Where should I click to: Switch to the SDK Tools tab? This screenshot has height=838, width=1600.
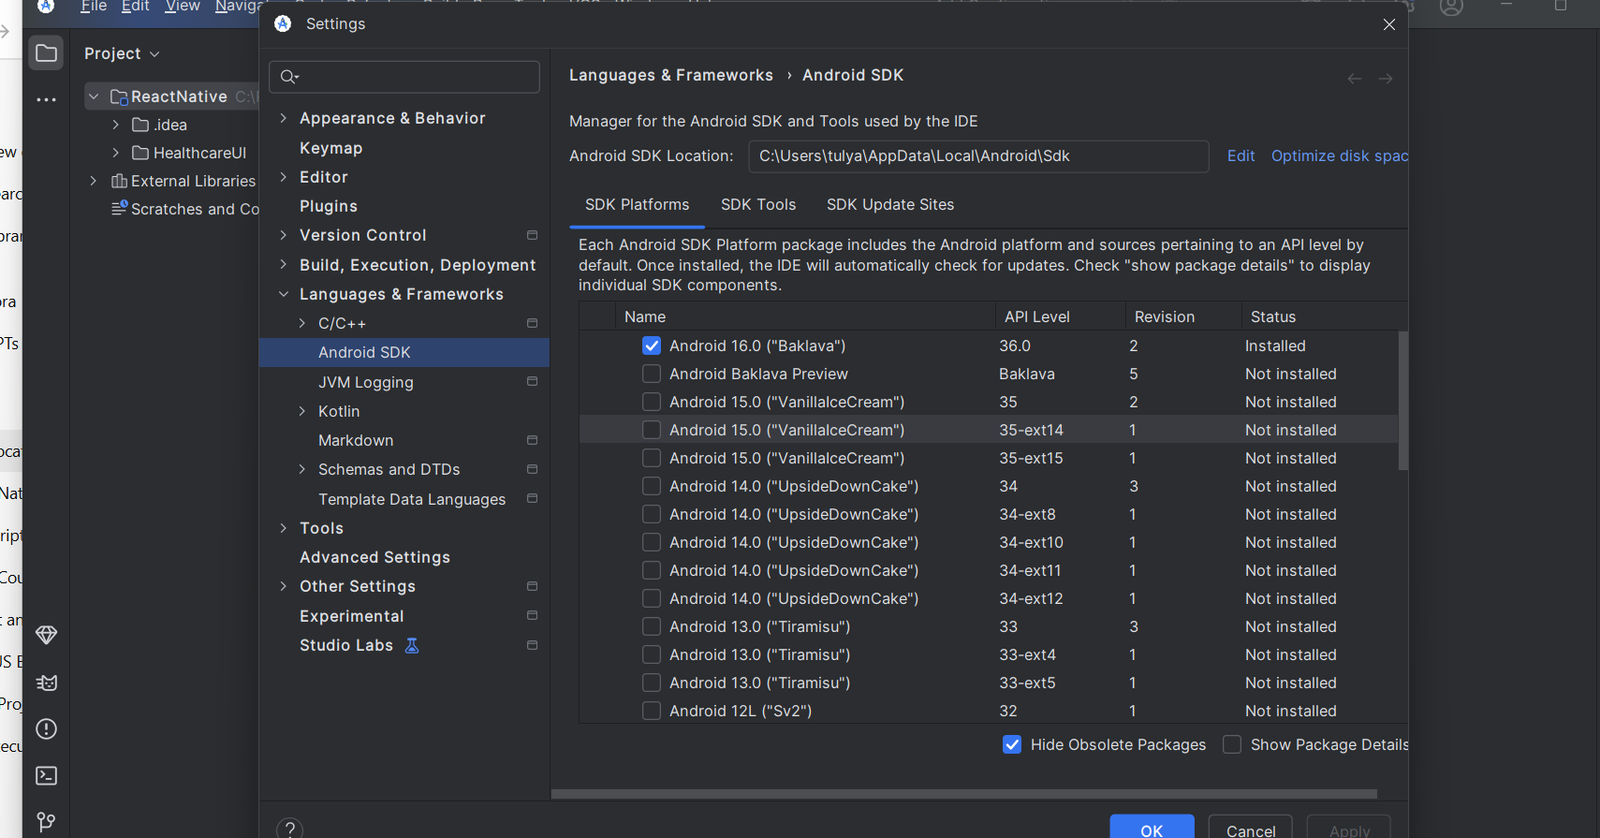[x=758, y=204]
